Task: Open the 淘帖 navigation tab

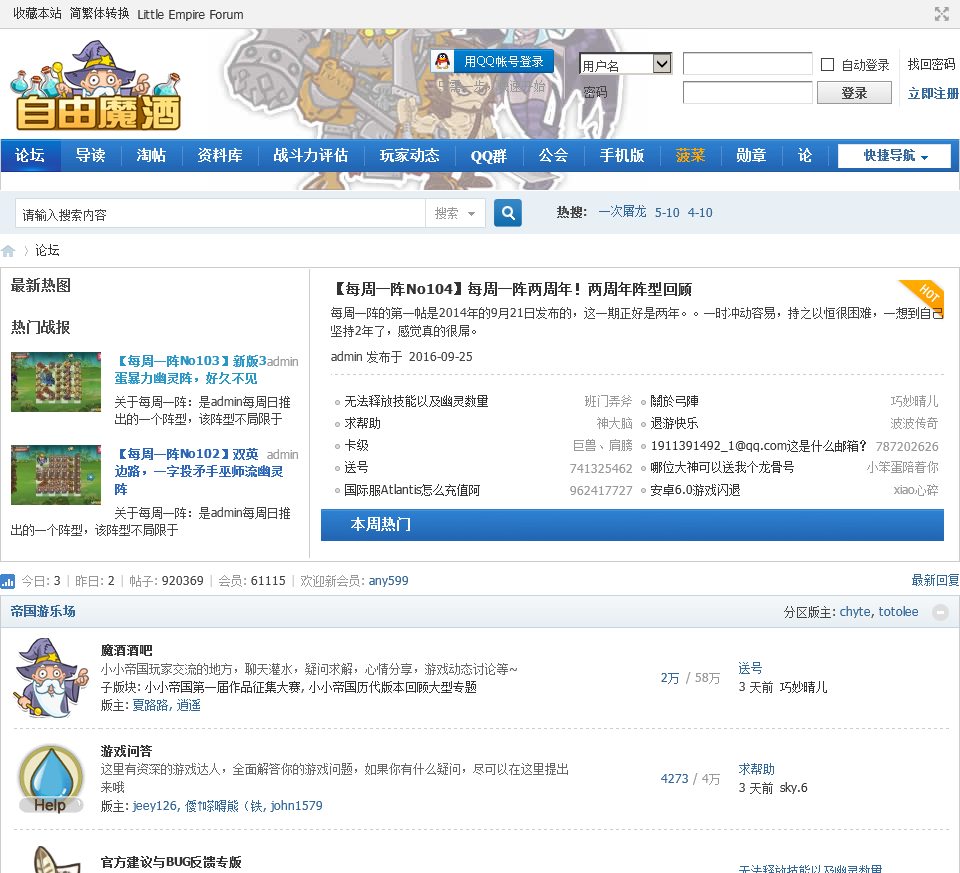Action: pos(151,155)
